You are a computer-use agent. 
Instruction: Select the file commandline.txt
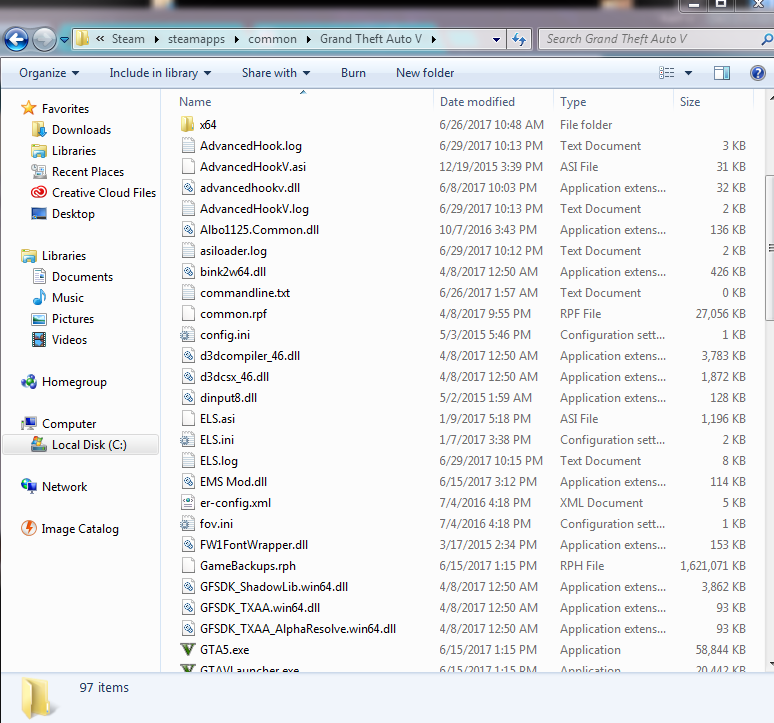(x=245, y=293)
